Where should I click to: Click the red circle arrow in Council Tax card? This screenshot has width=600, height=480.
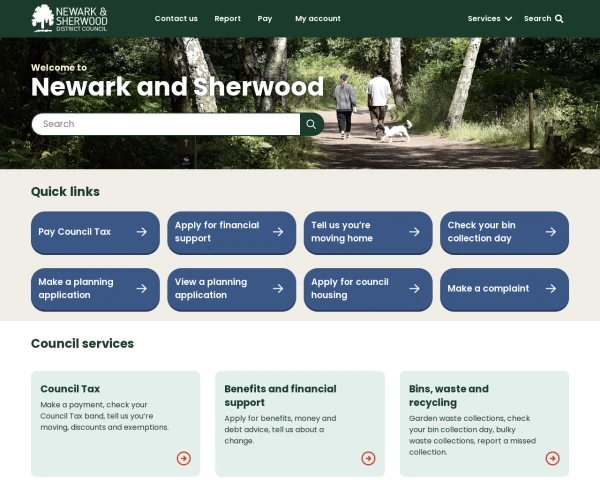coord(184,458)
